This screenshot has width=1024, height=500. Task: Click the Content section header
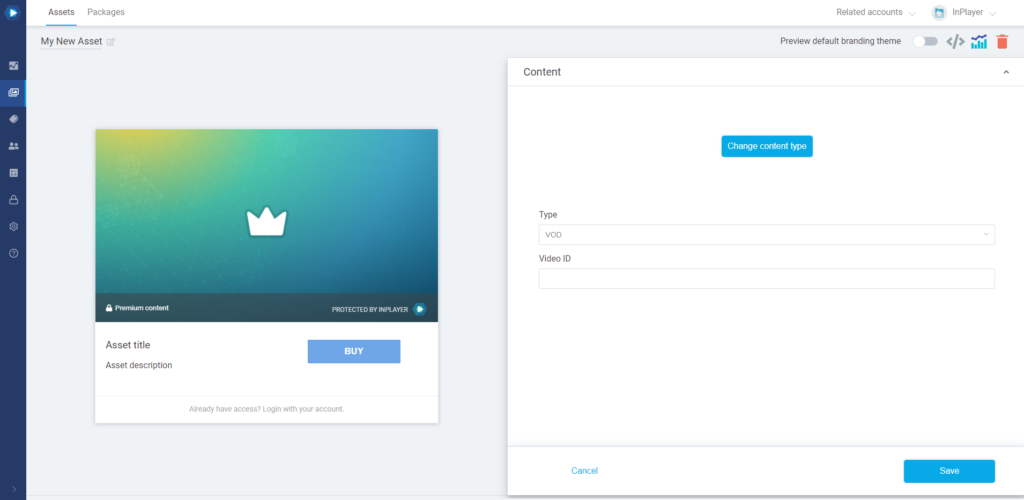pos(766,72)
